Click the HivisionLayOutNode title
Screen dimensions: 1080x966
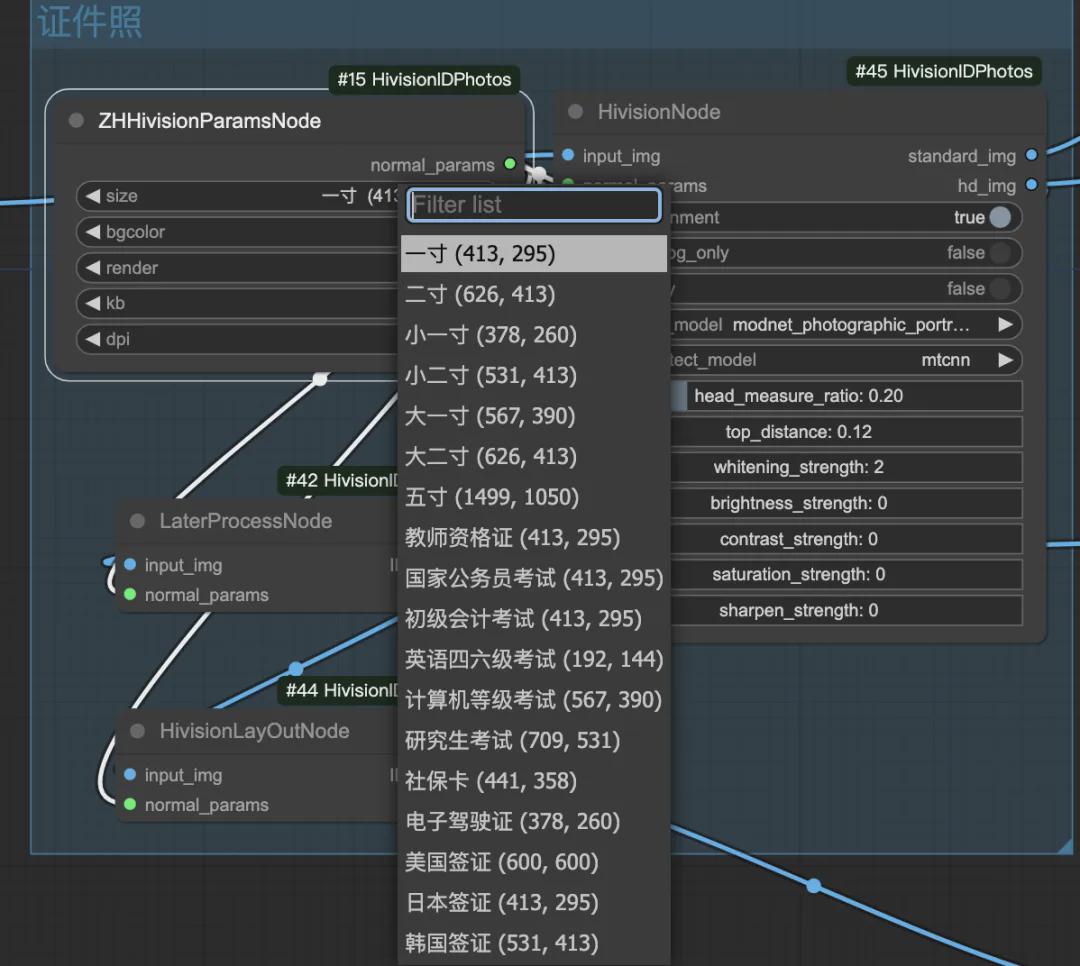(254, 731)
